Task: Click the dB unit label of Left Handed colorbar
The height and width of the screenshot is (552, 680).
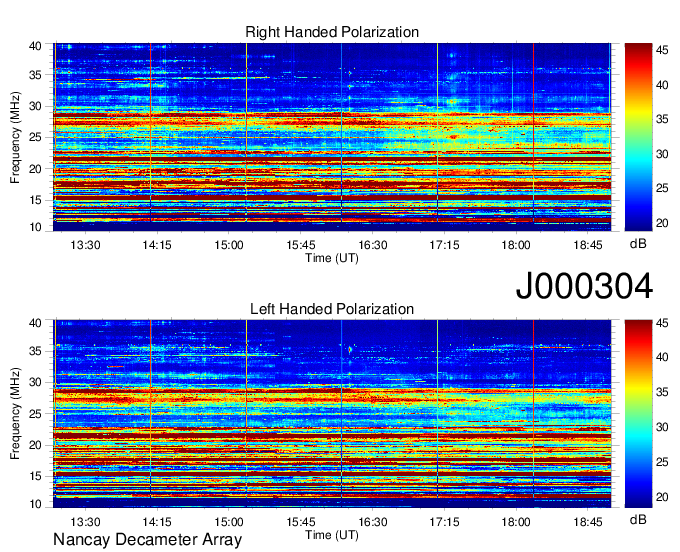Action: pos(638,520)
